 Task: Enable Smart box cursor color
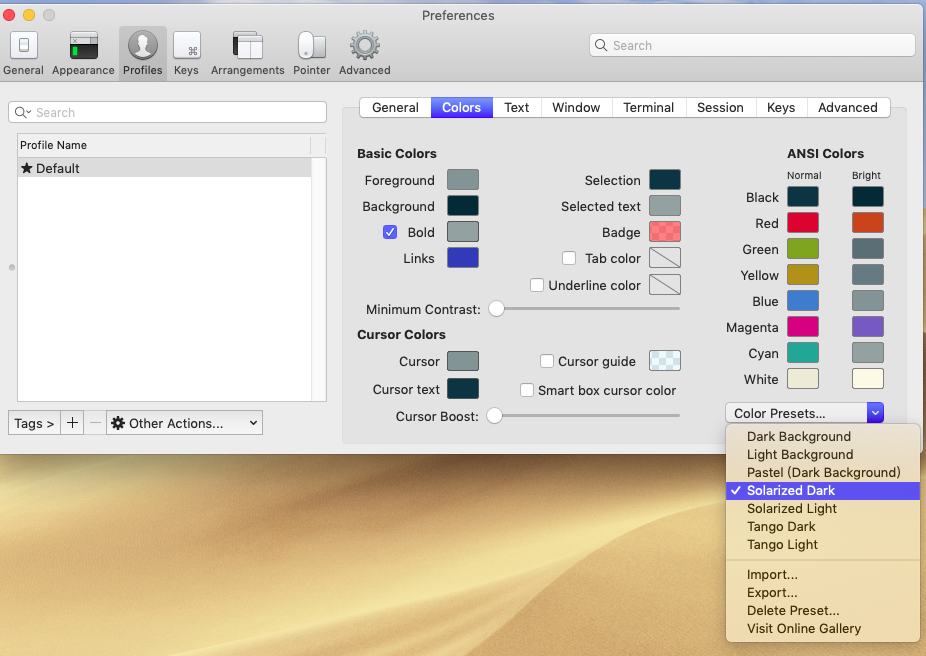(527, 390)
